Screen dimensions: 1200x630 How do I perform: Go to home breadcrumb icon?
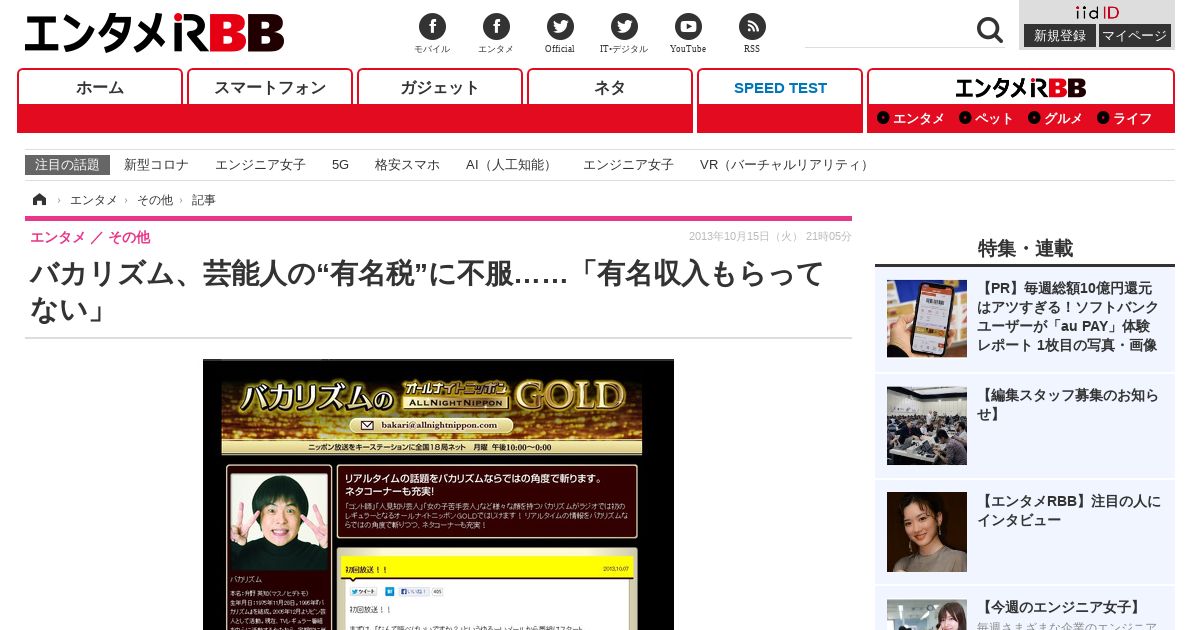tap(40, 200)
